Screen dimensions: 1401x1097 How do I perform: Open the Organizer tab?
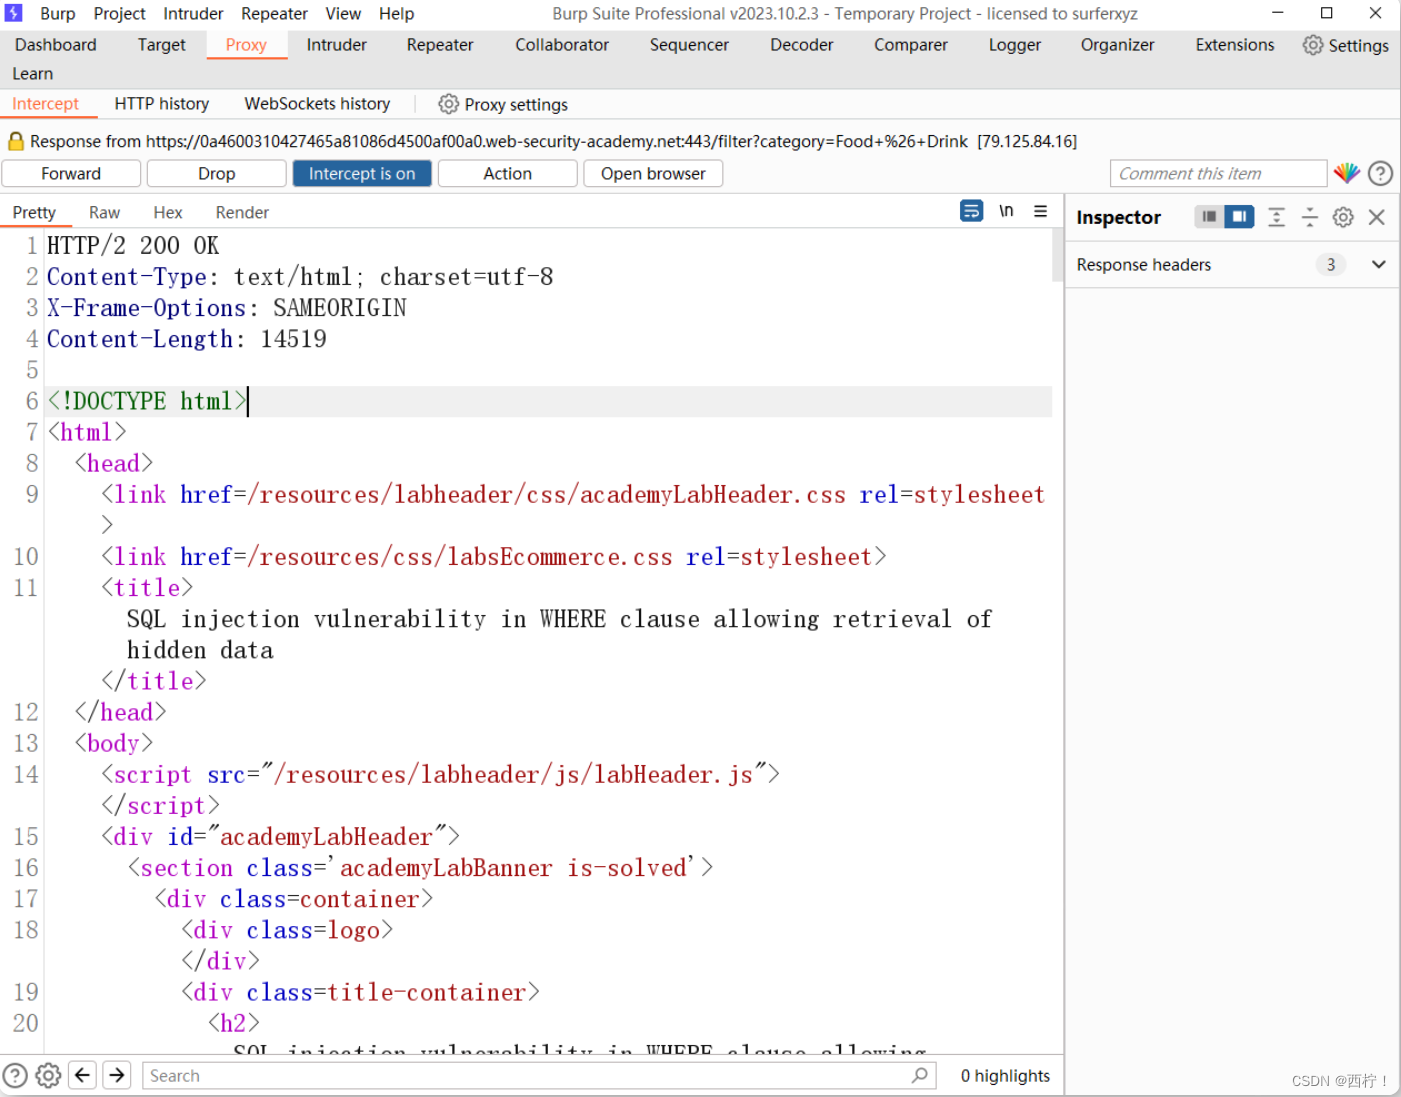(x=1117, y=45)
